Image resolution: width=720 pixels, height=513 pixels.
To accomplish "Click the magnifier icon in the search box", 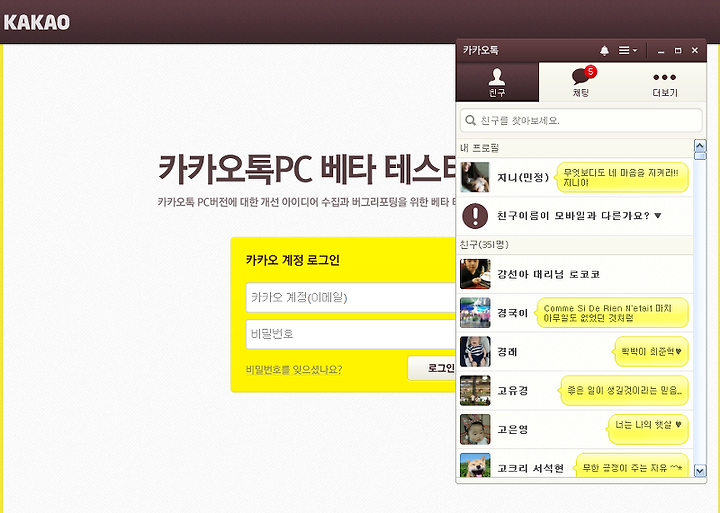I will point(470,120).
